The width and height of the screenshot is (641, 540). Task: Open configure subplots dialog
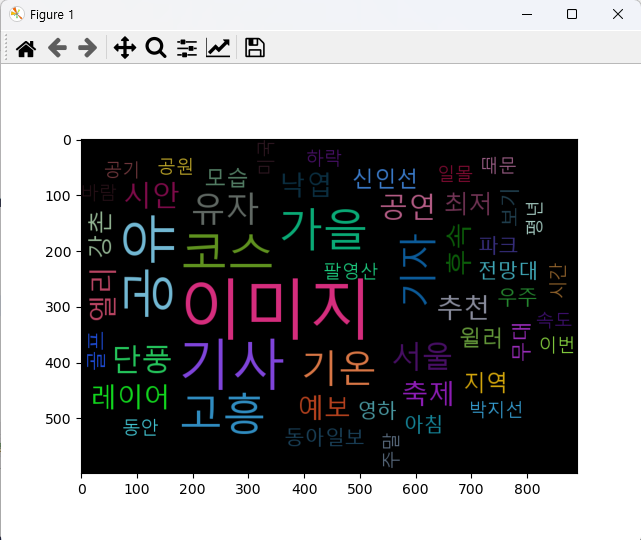[x=187, y=48]
